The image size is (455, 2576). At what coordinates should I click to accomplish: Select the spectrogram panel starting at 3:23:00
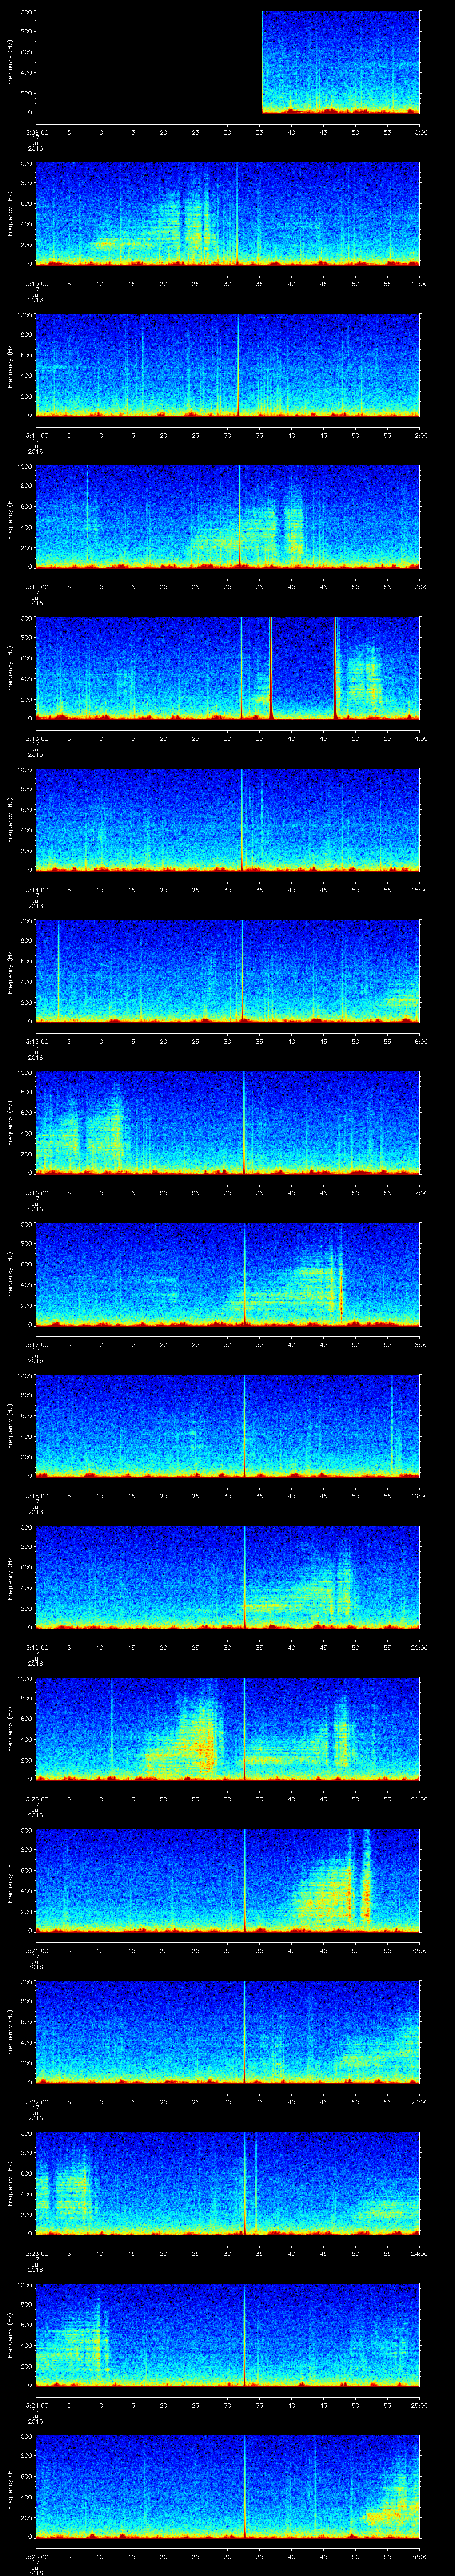(x=228, y=2183)
